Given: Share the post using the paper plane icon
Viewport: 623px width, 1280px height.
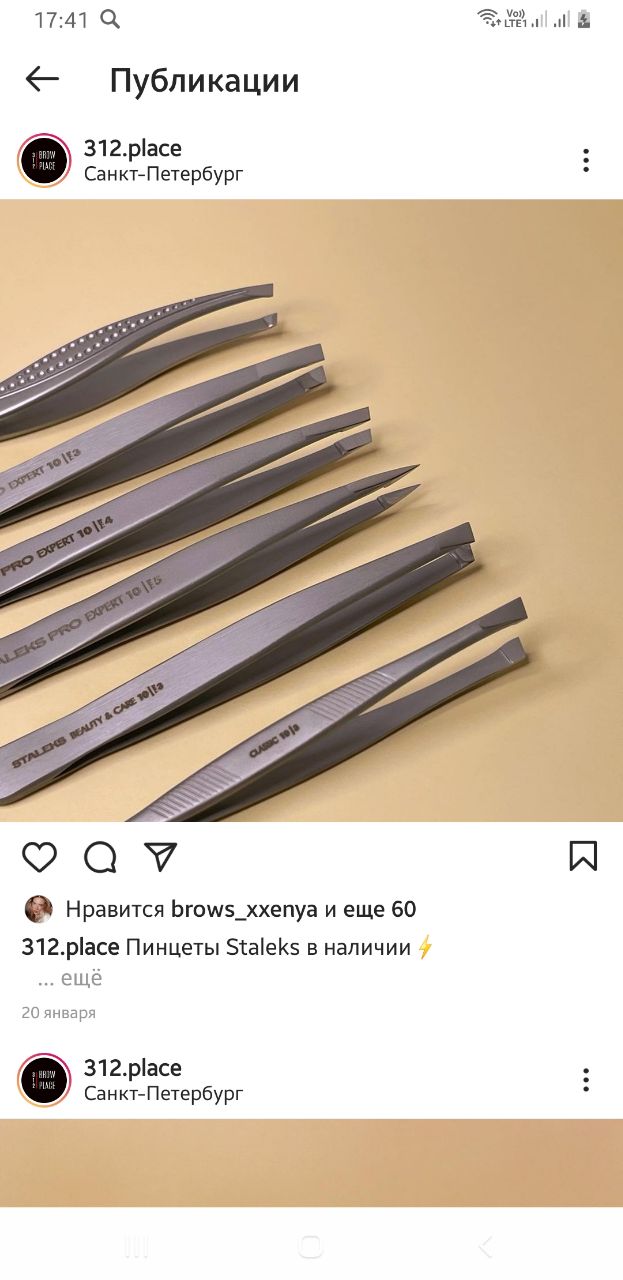Looking at the screenshot, I should click(x=160, y=857).
